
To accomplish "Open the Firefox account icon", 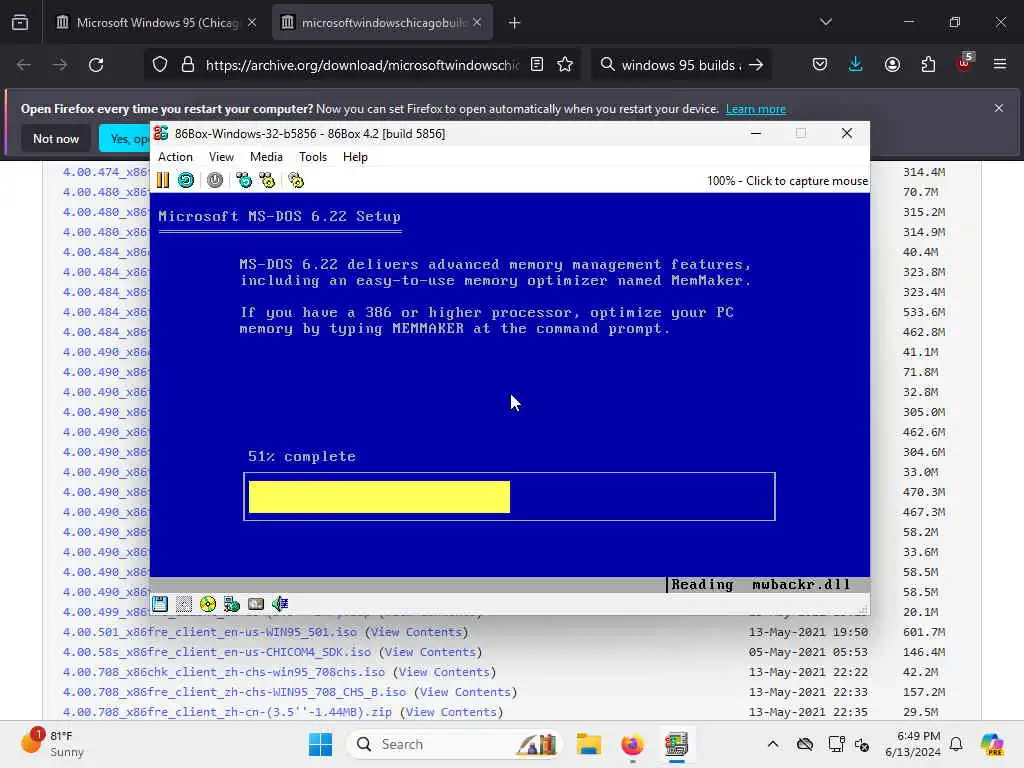I will [892, 65].
